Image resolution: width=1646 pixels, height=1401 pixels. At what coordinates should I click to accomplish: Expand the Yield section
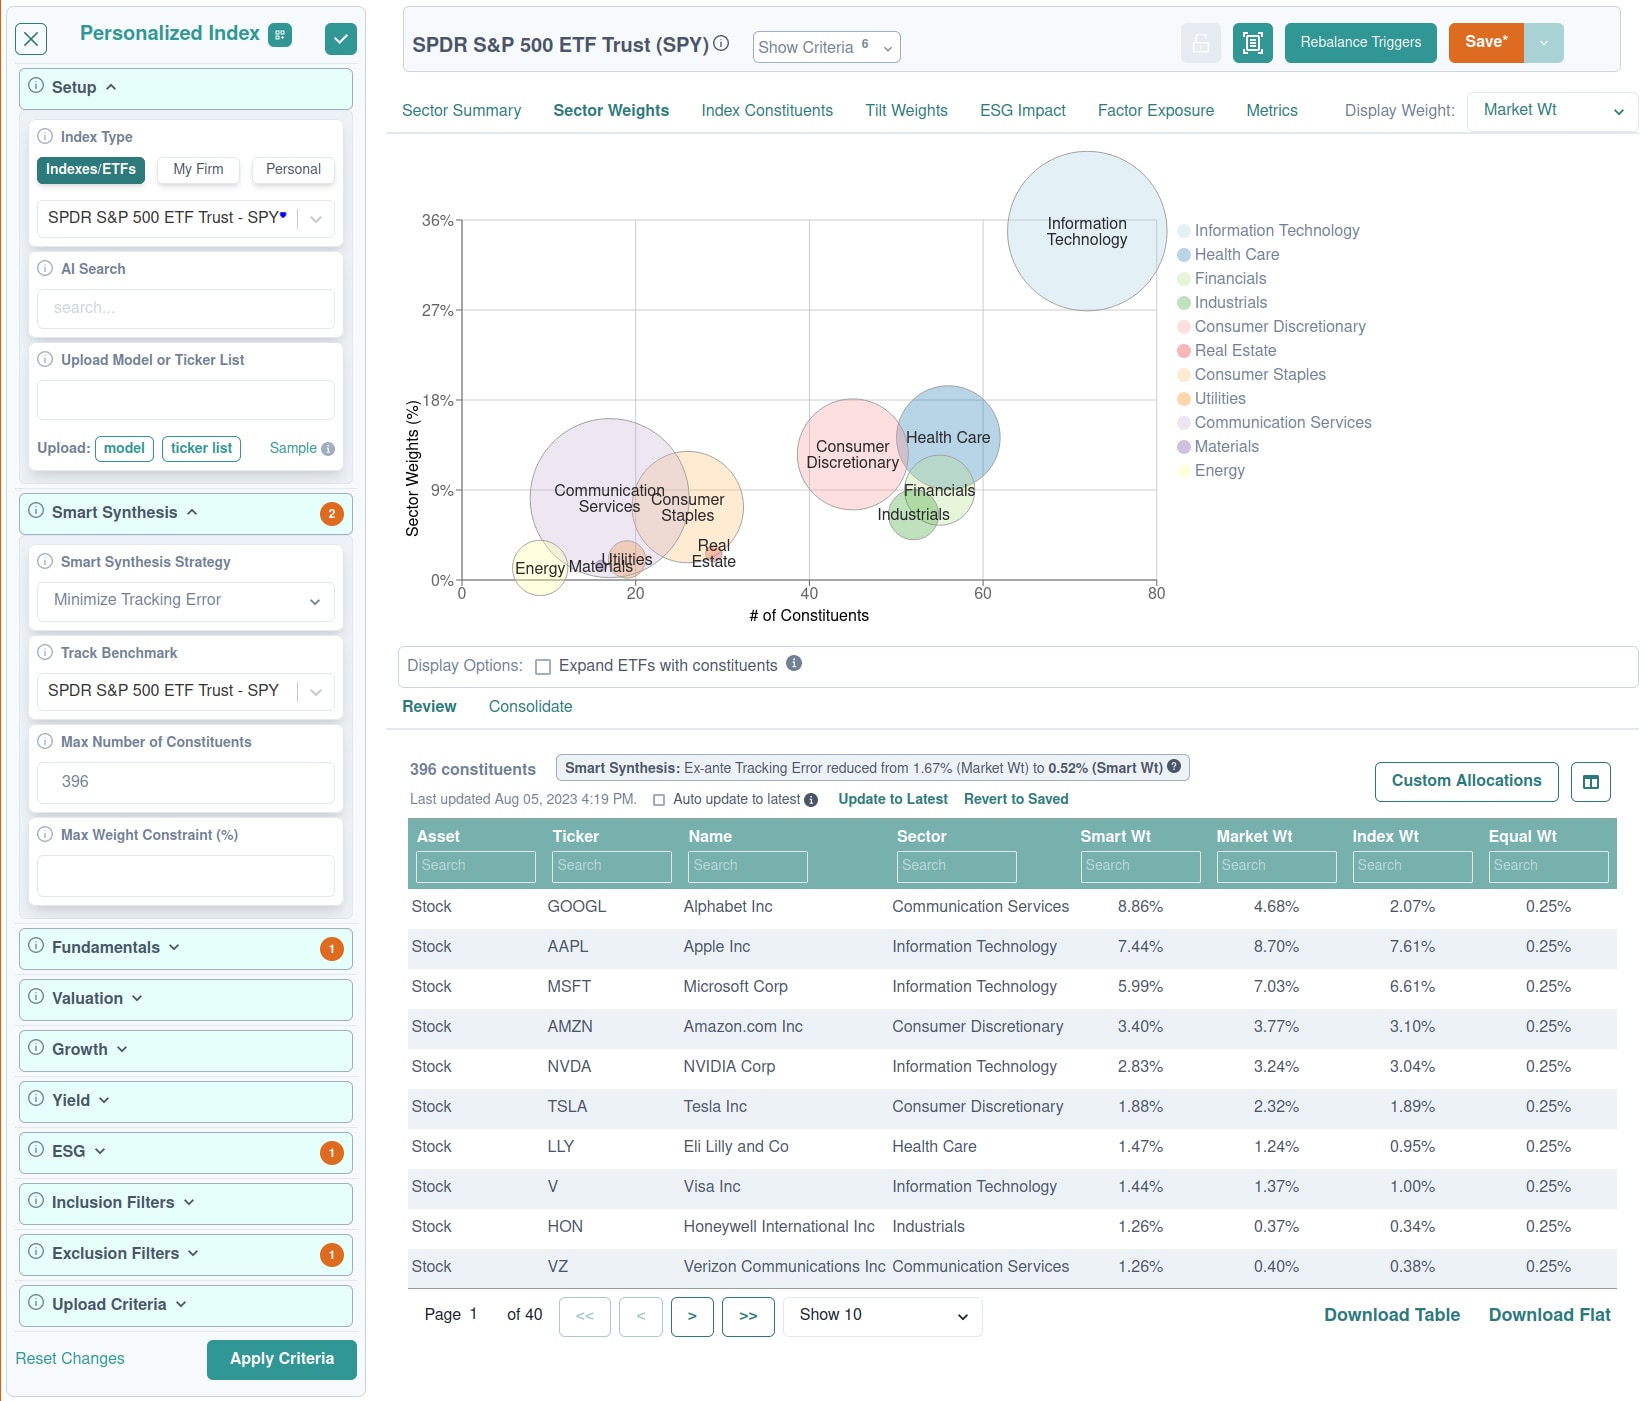(186, 1101)
